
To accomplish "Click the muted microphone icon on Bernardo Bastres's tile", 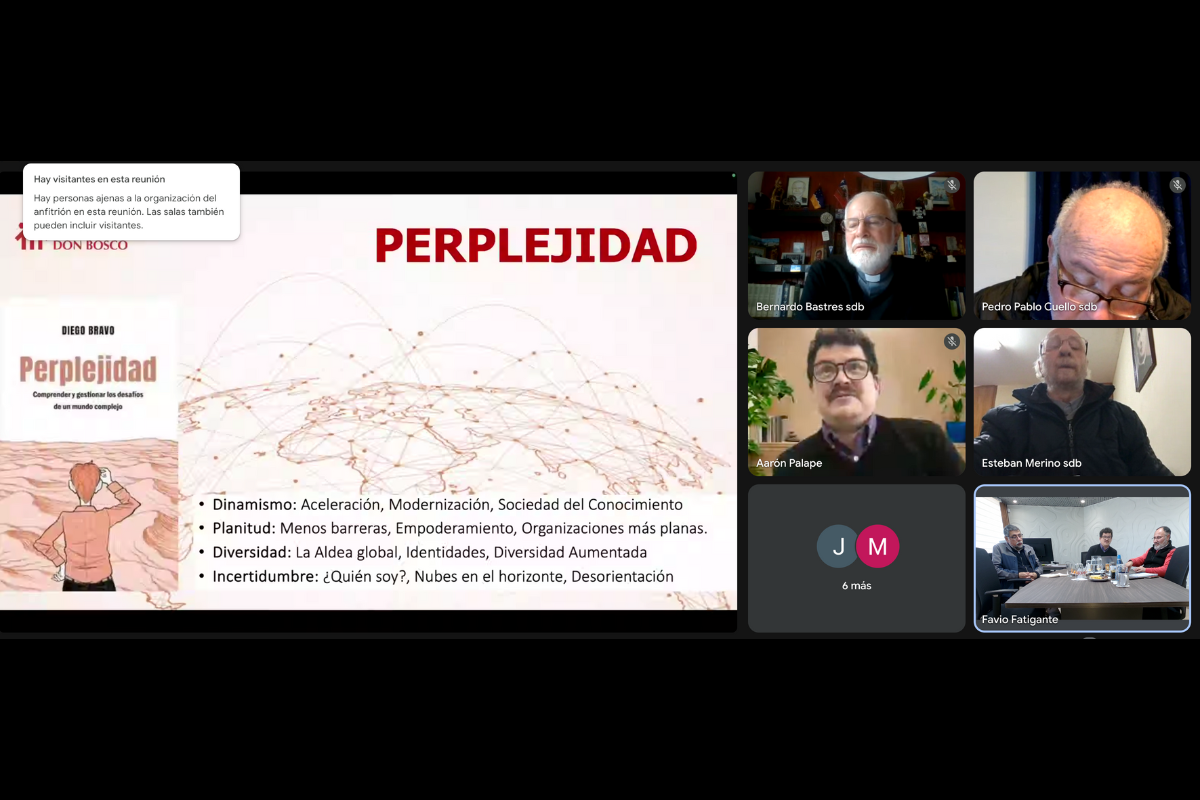I will (952, 185).
